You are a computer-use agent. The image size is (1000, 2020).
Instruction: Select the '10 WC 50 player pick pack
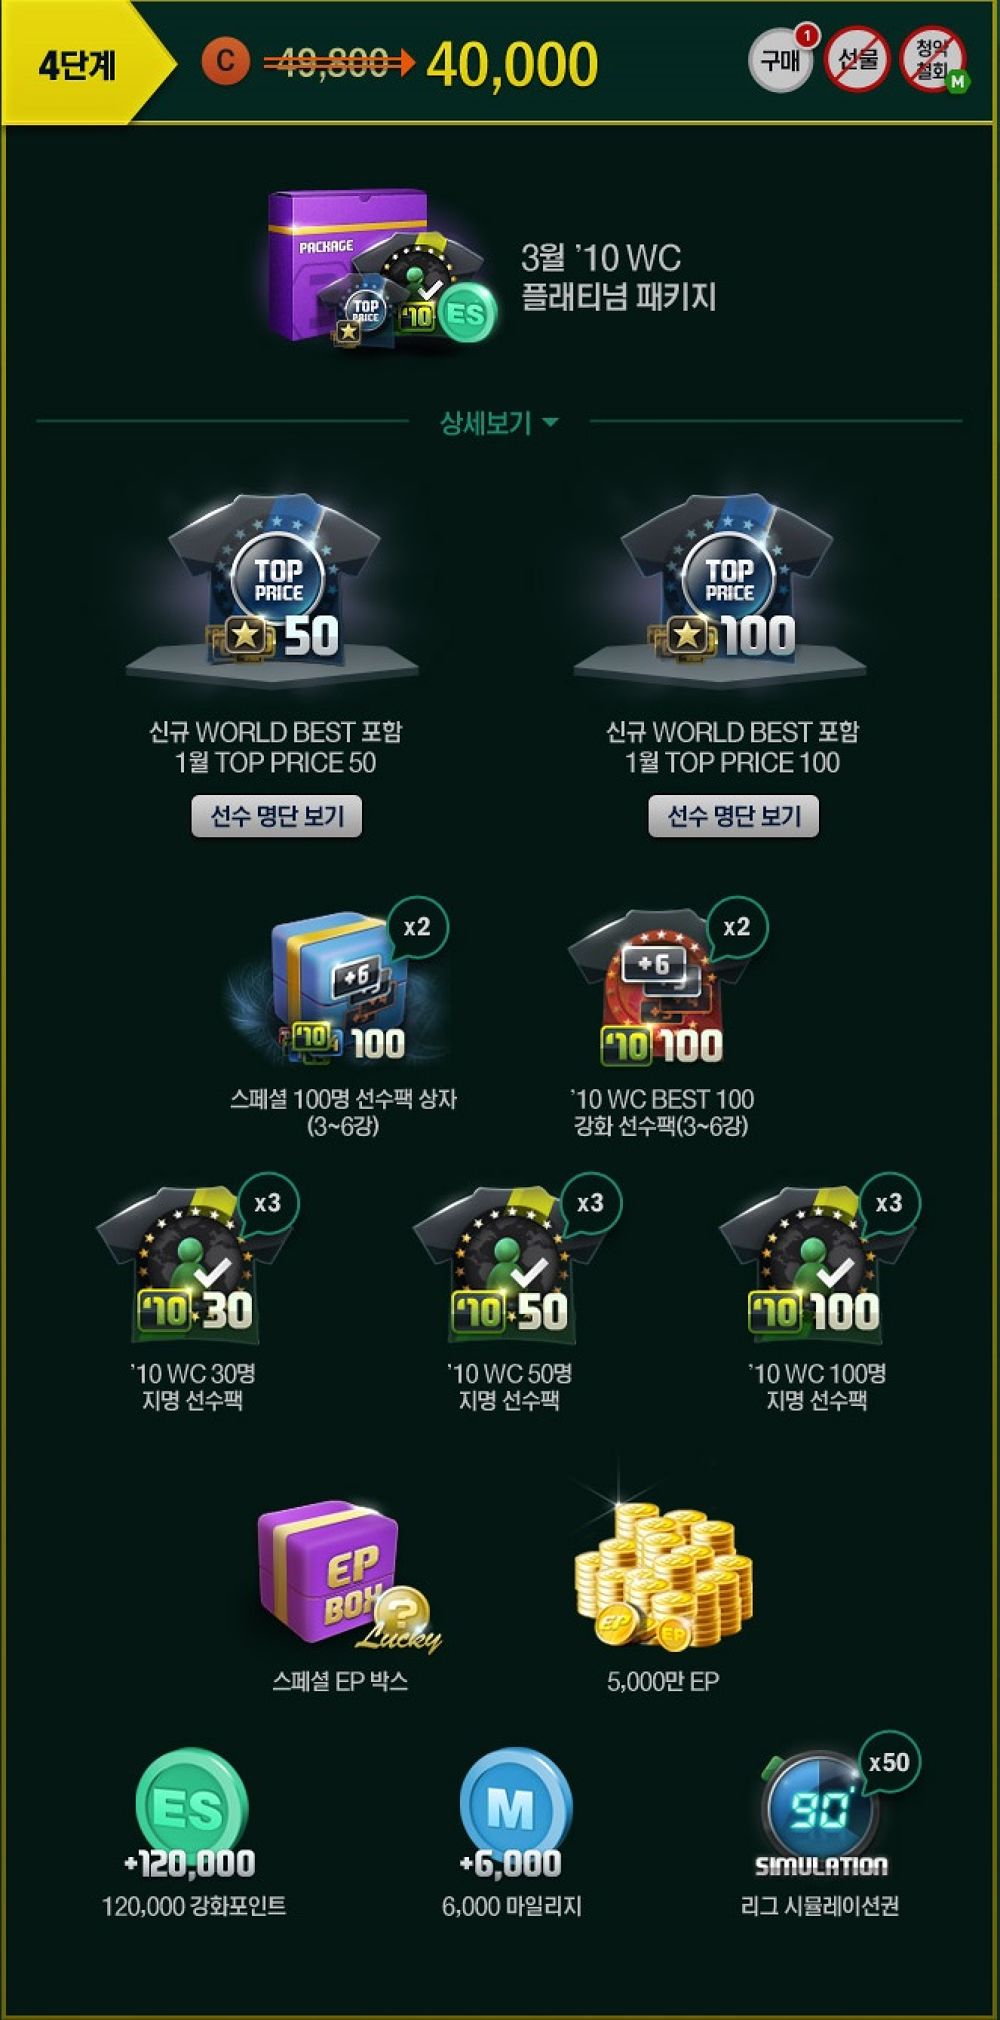point(510,1266)
